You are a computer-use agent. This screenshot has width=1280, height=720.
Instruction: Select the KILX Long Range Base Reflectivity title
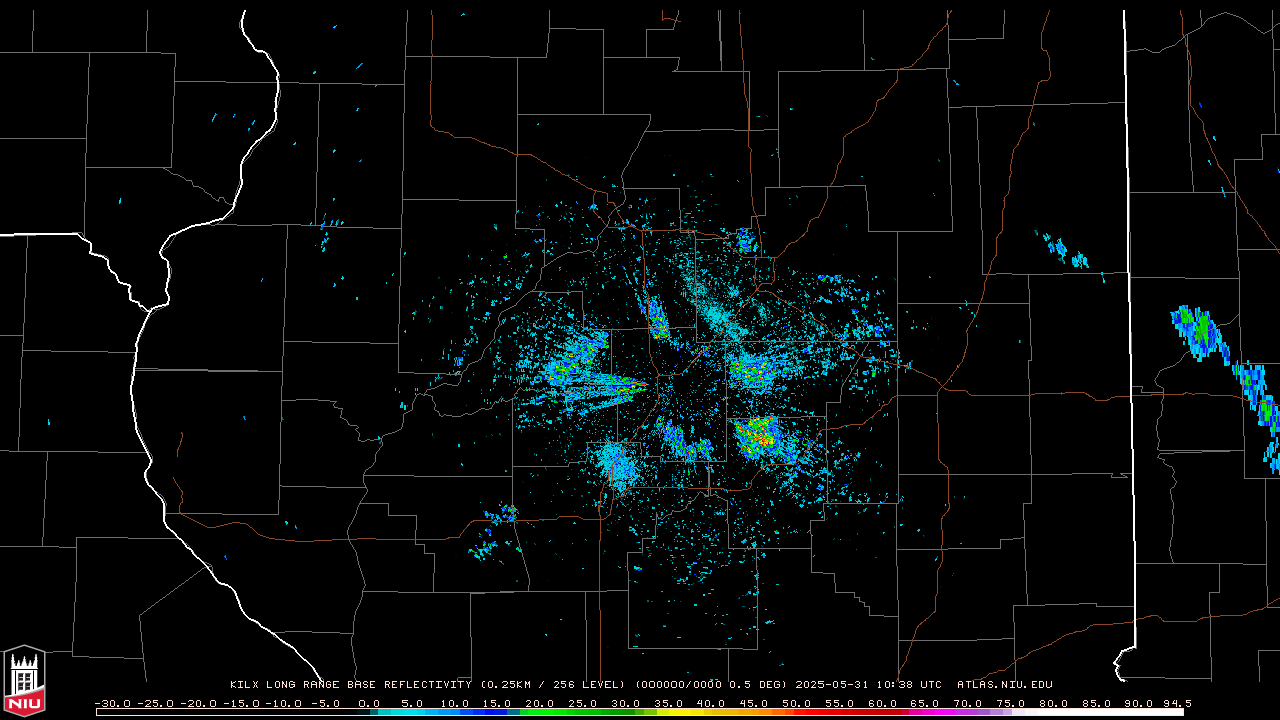click(x=350, y=685)
